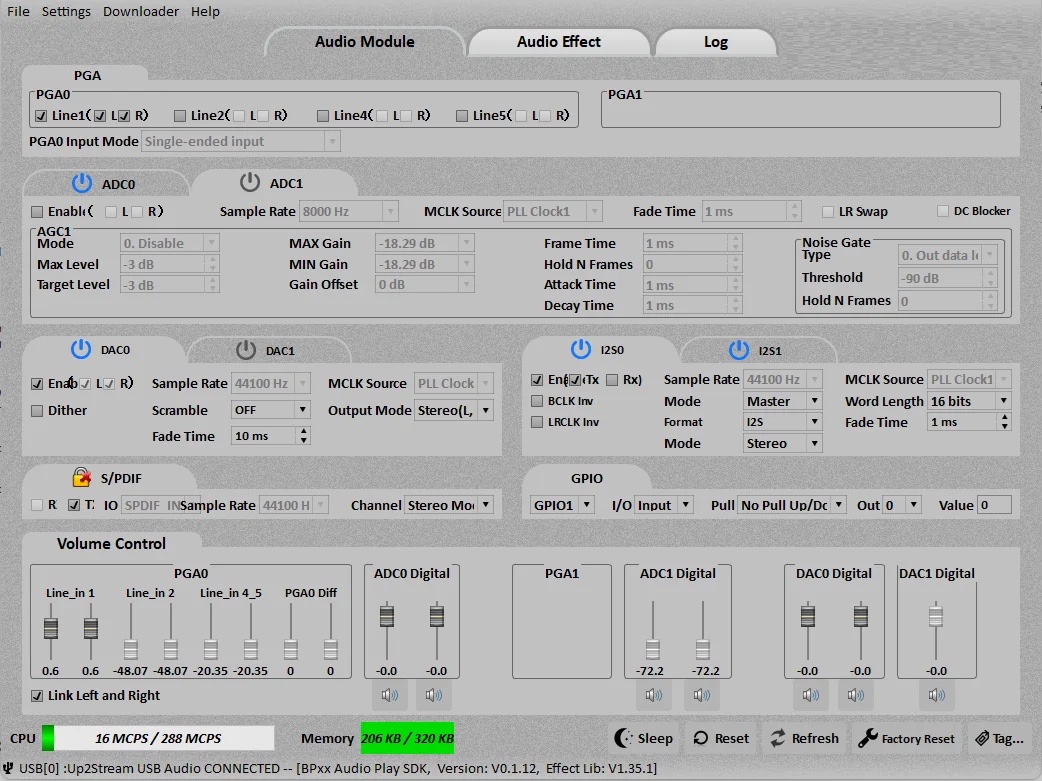1042x781 pixels.
Task: Click the ADC1 power icon
Action: point(249,183)
